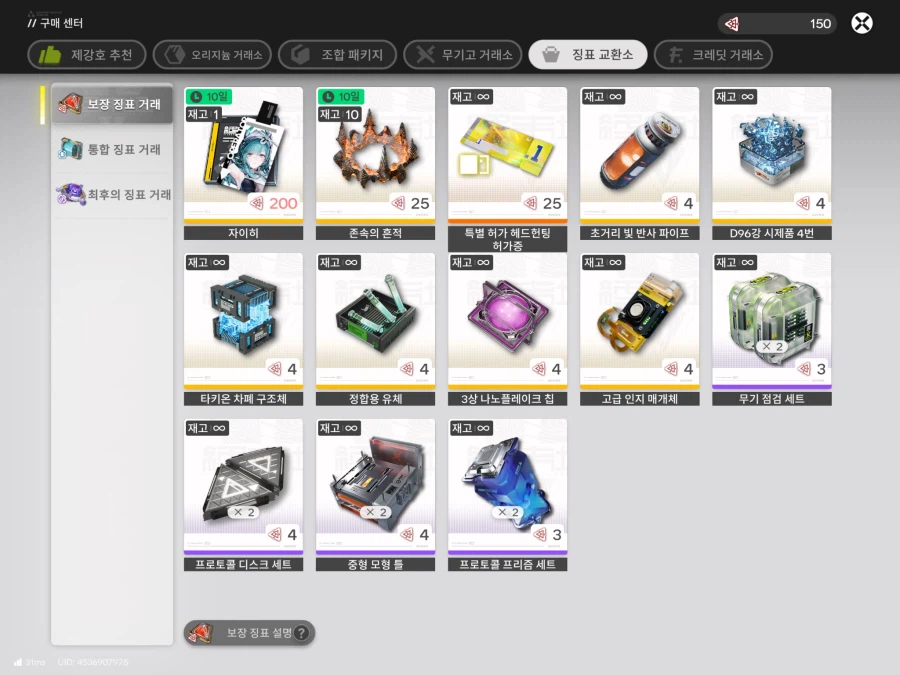The height and width of the screenshot is (675, 900).
Task: Close the shop with the X button
Action: 862,23
